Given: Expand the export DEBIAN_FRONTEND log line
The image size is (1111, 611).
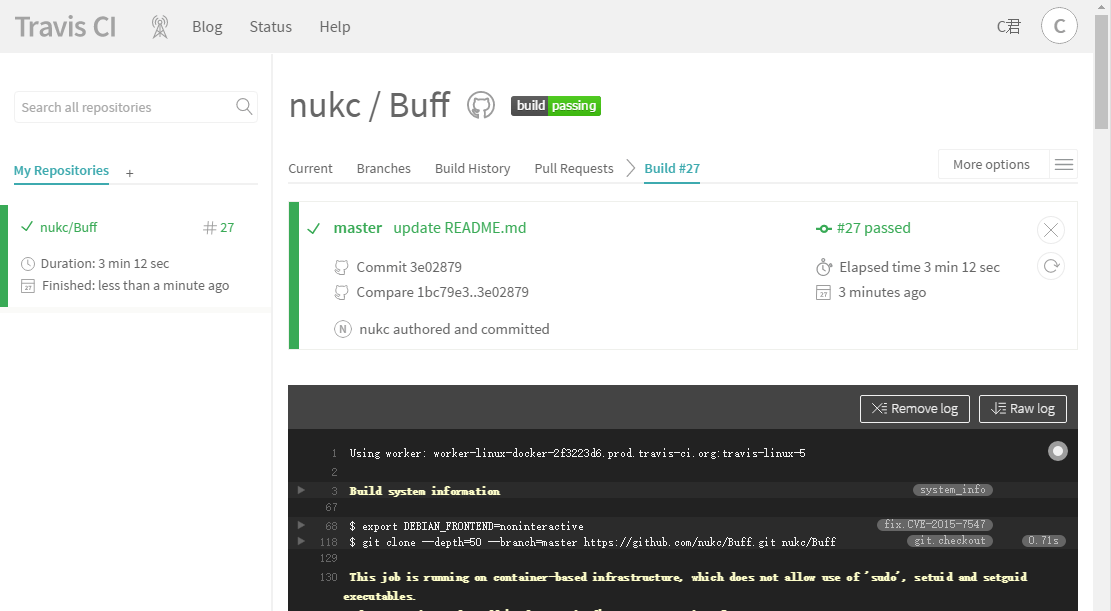Looking at the screenshot, I should [x=301, y=525].
